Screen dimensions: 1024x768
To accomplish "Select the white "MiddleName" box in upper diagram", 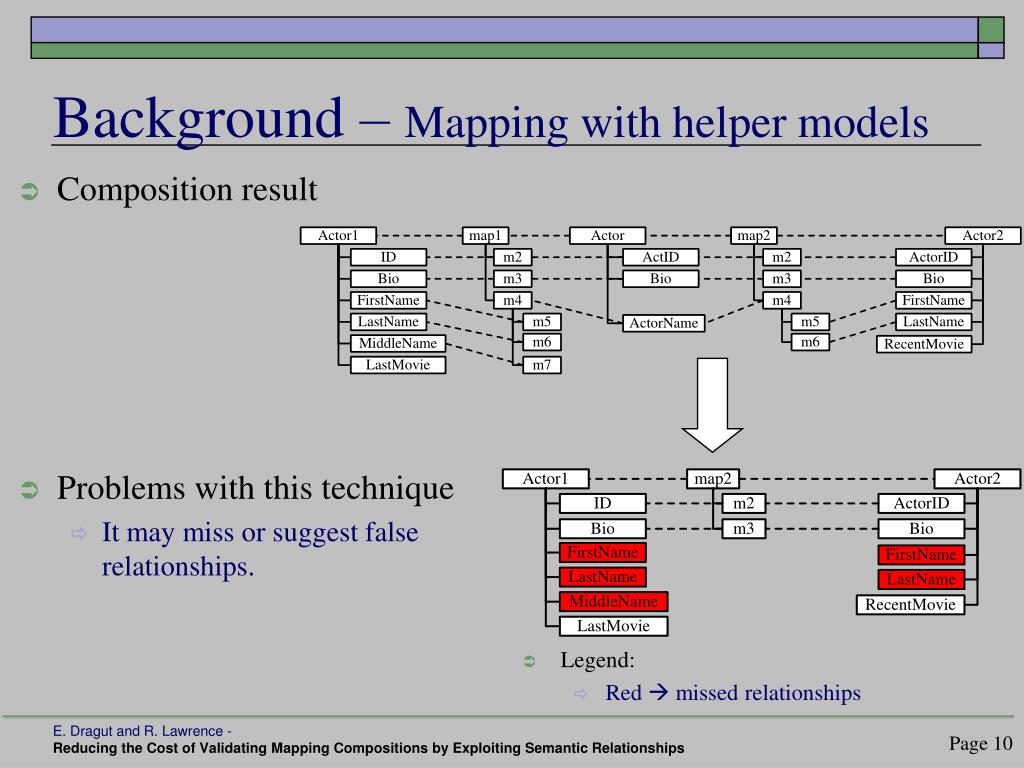I will 398,344.
